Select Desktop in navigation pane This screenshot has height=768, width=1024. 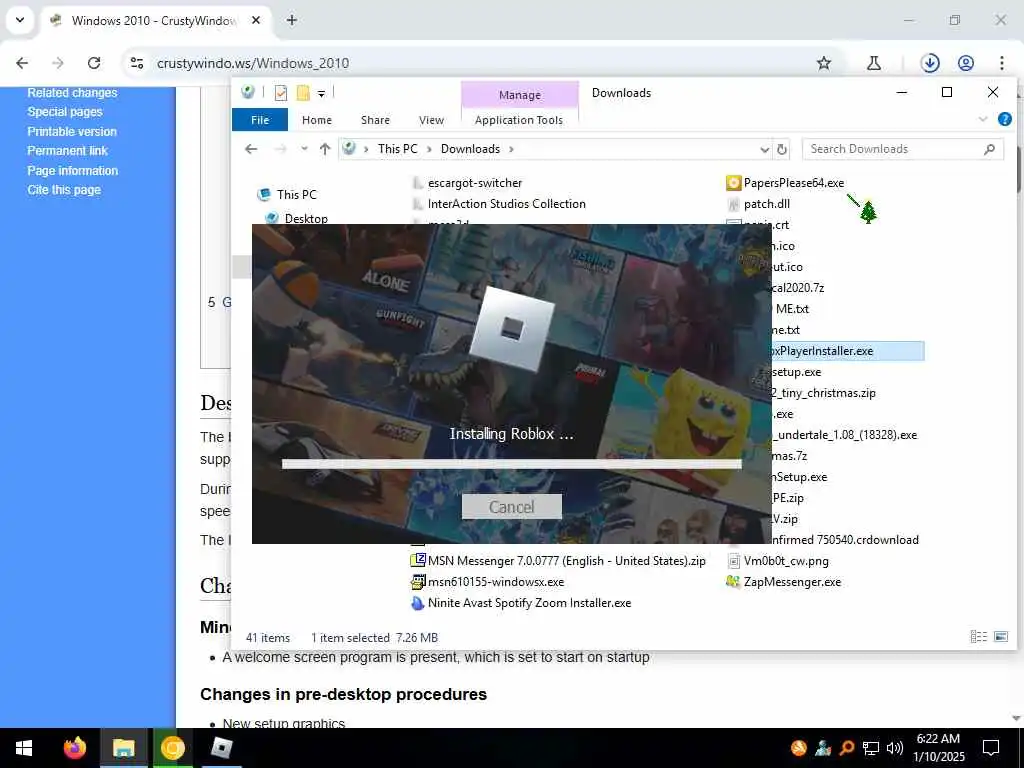tap(306, 218)
